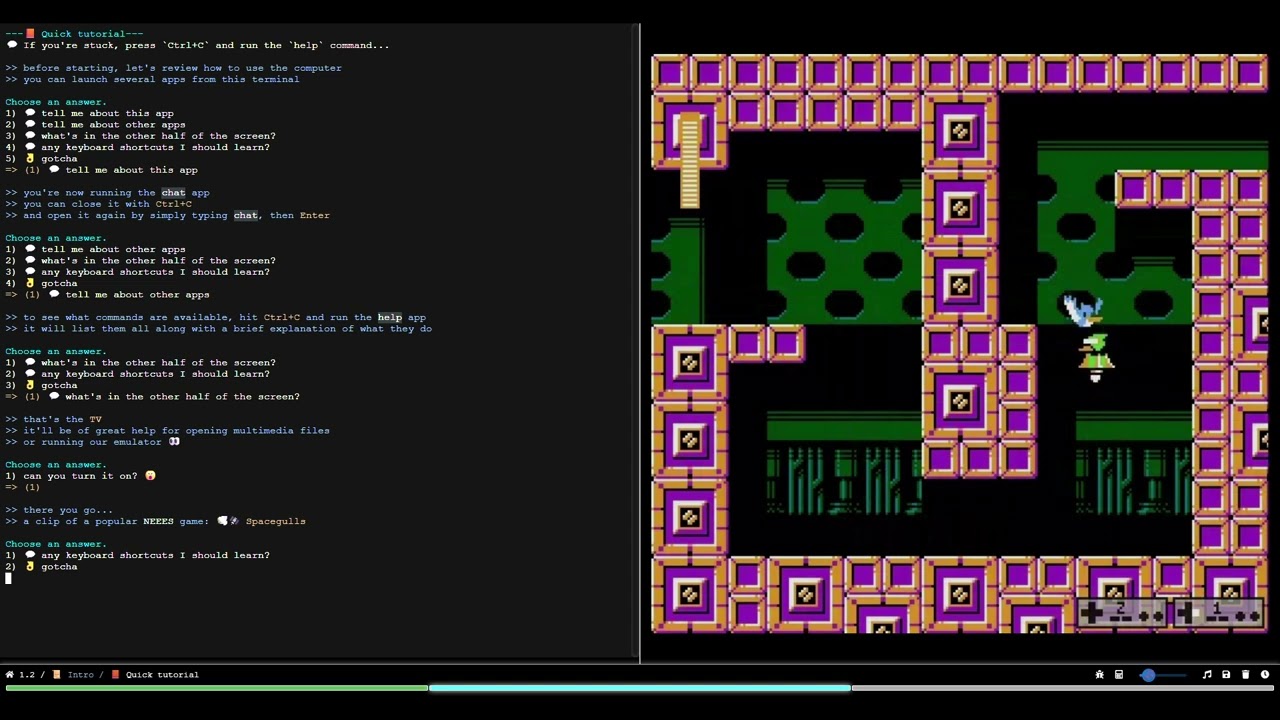Click the trash can icon

[x=1245, y=675]
